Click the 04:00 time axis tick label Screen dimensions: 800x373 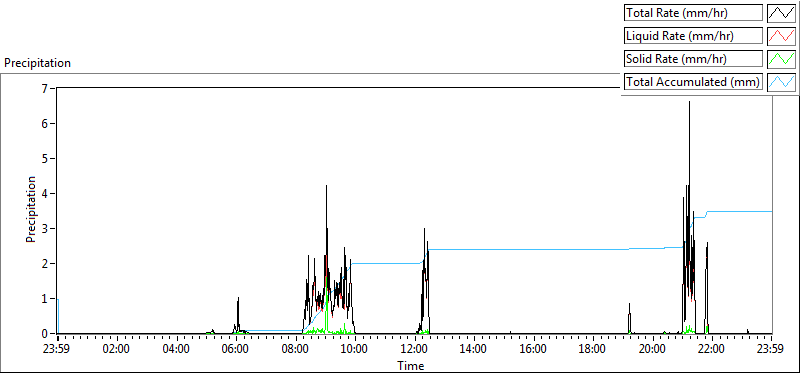[177, 350]
